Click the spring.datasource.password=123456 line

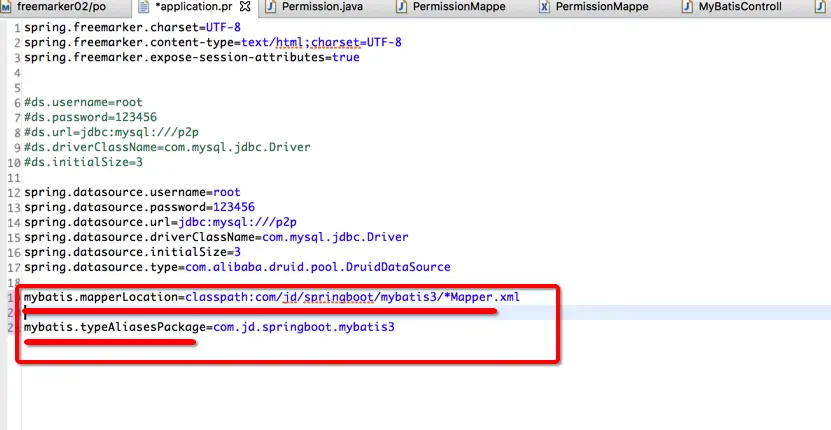[x=139, y=207]
